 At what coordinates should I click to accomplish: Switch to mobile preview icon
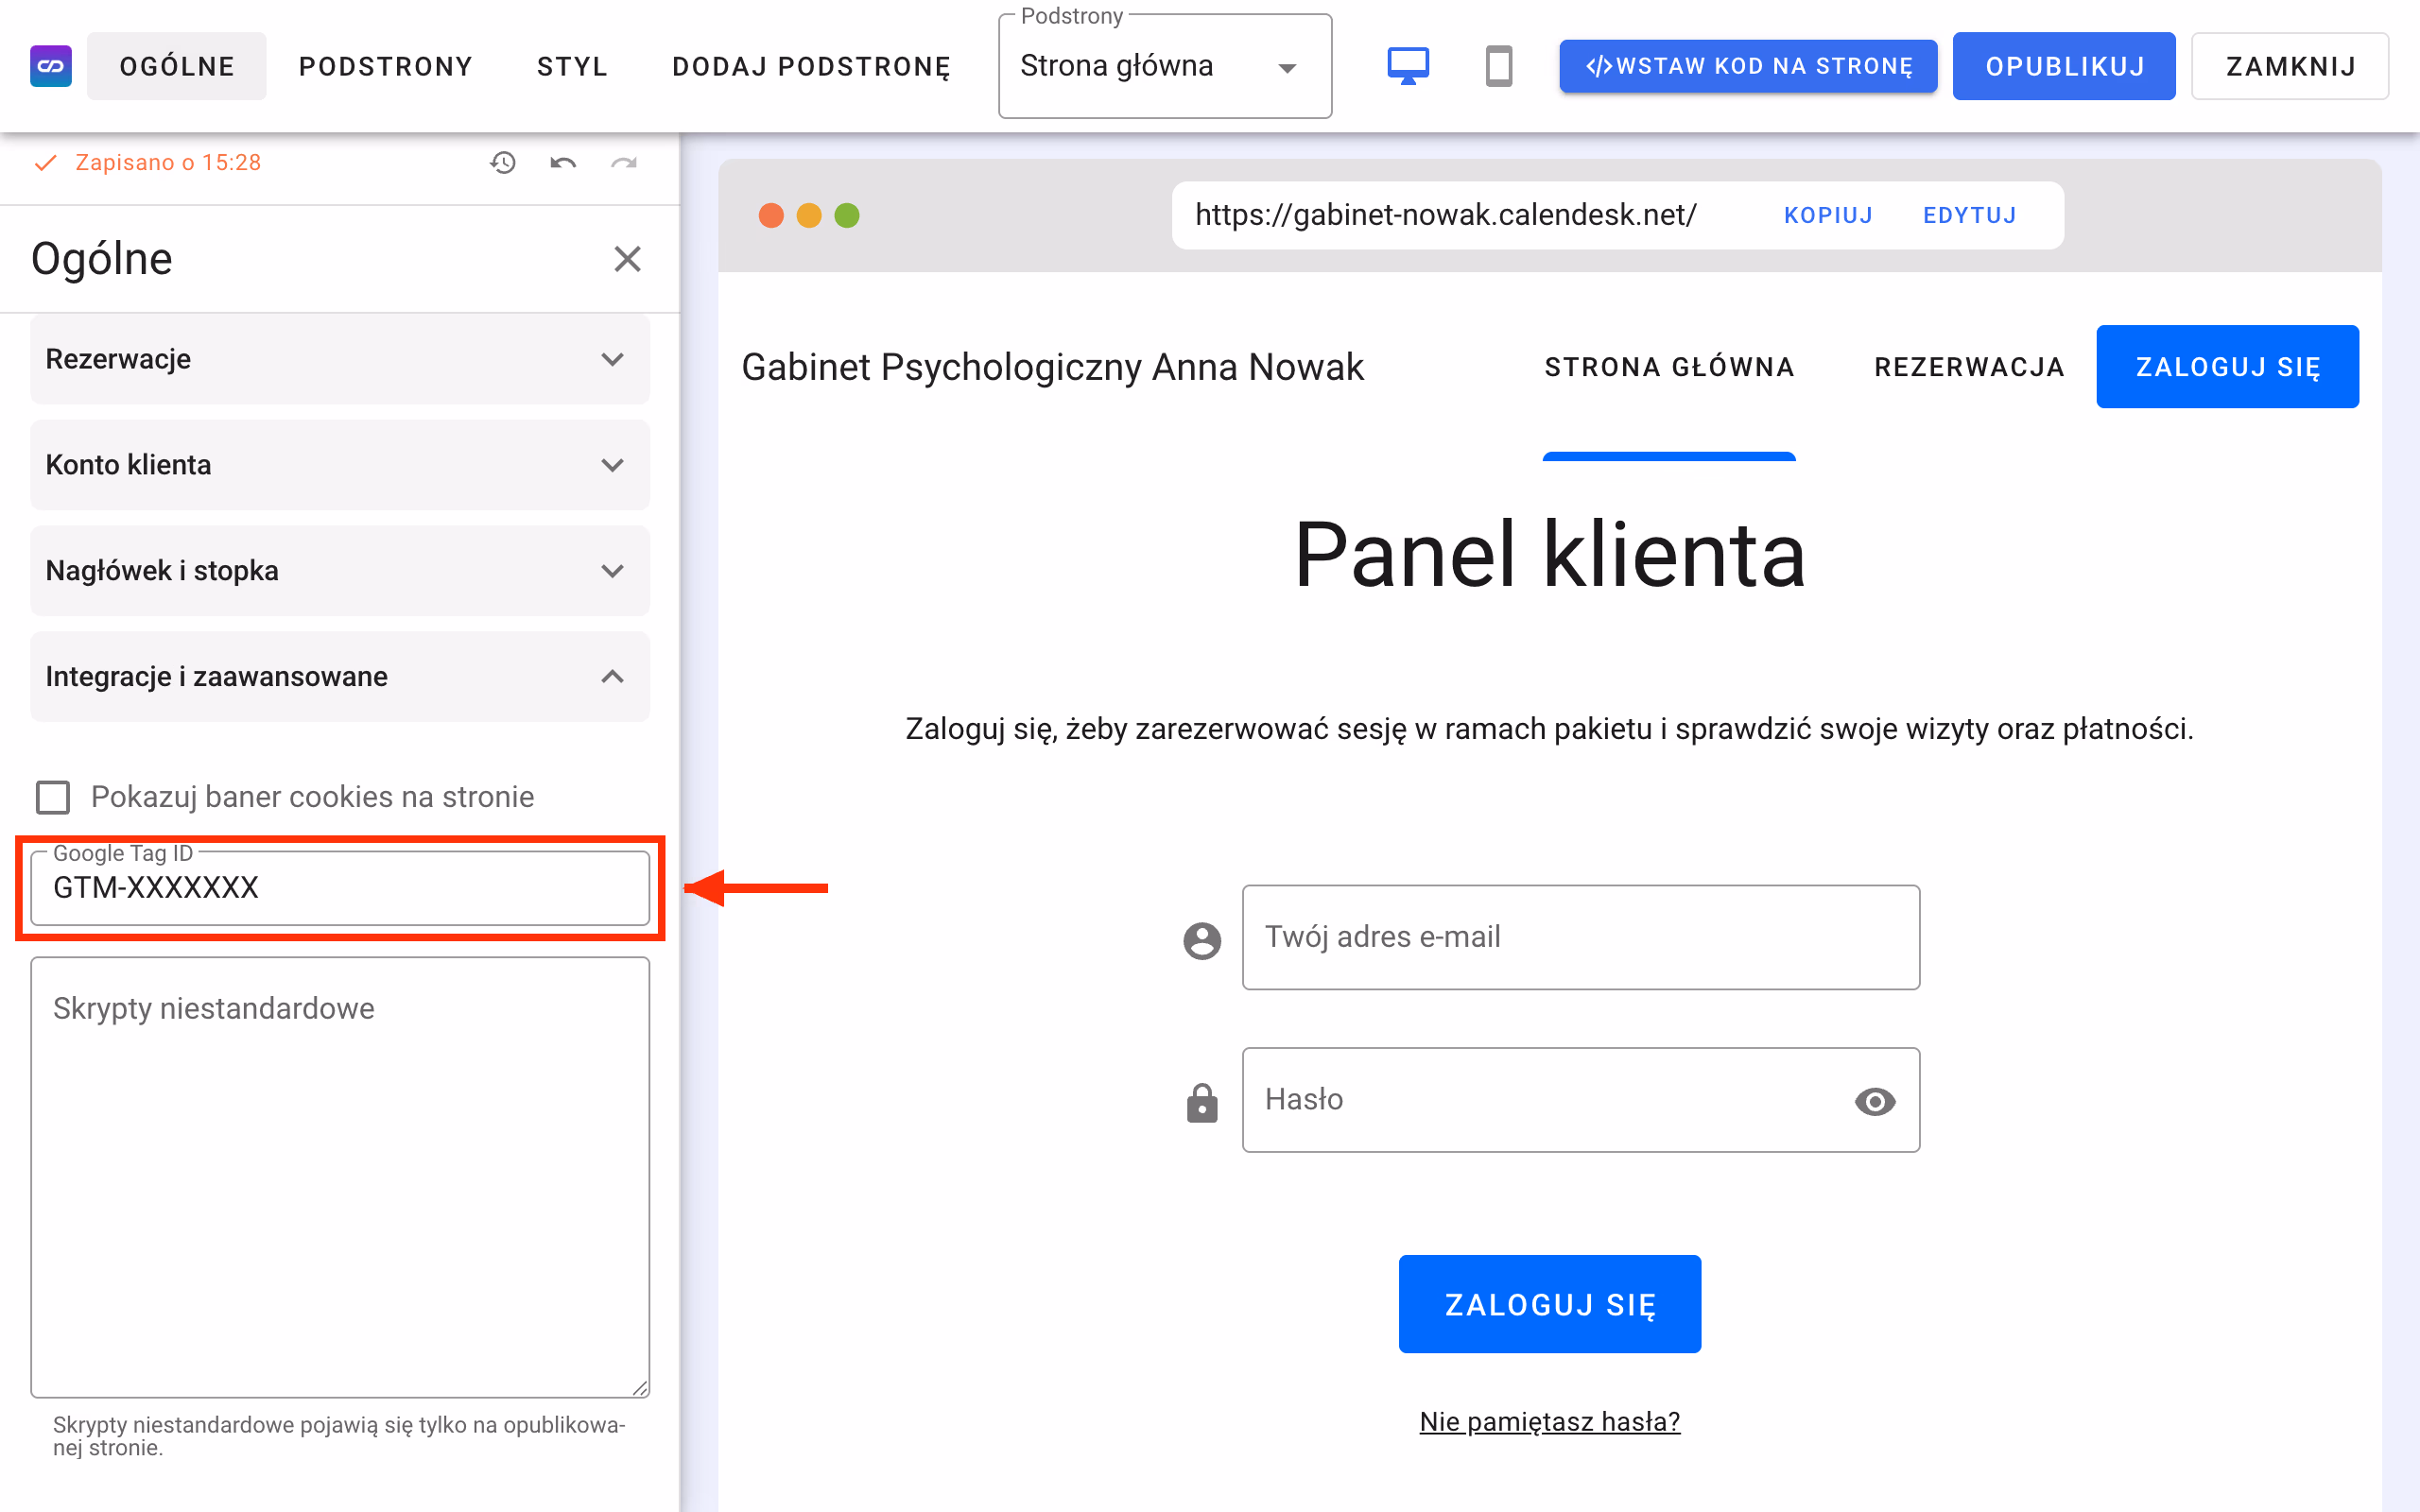tap(1498, 66)
